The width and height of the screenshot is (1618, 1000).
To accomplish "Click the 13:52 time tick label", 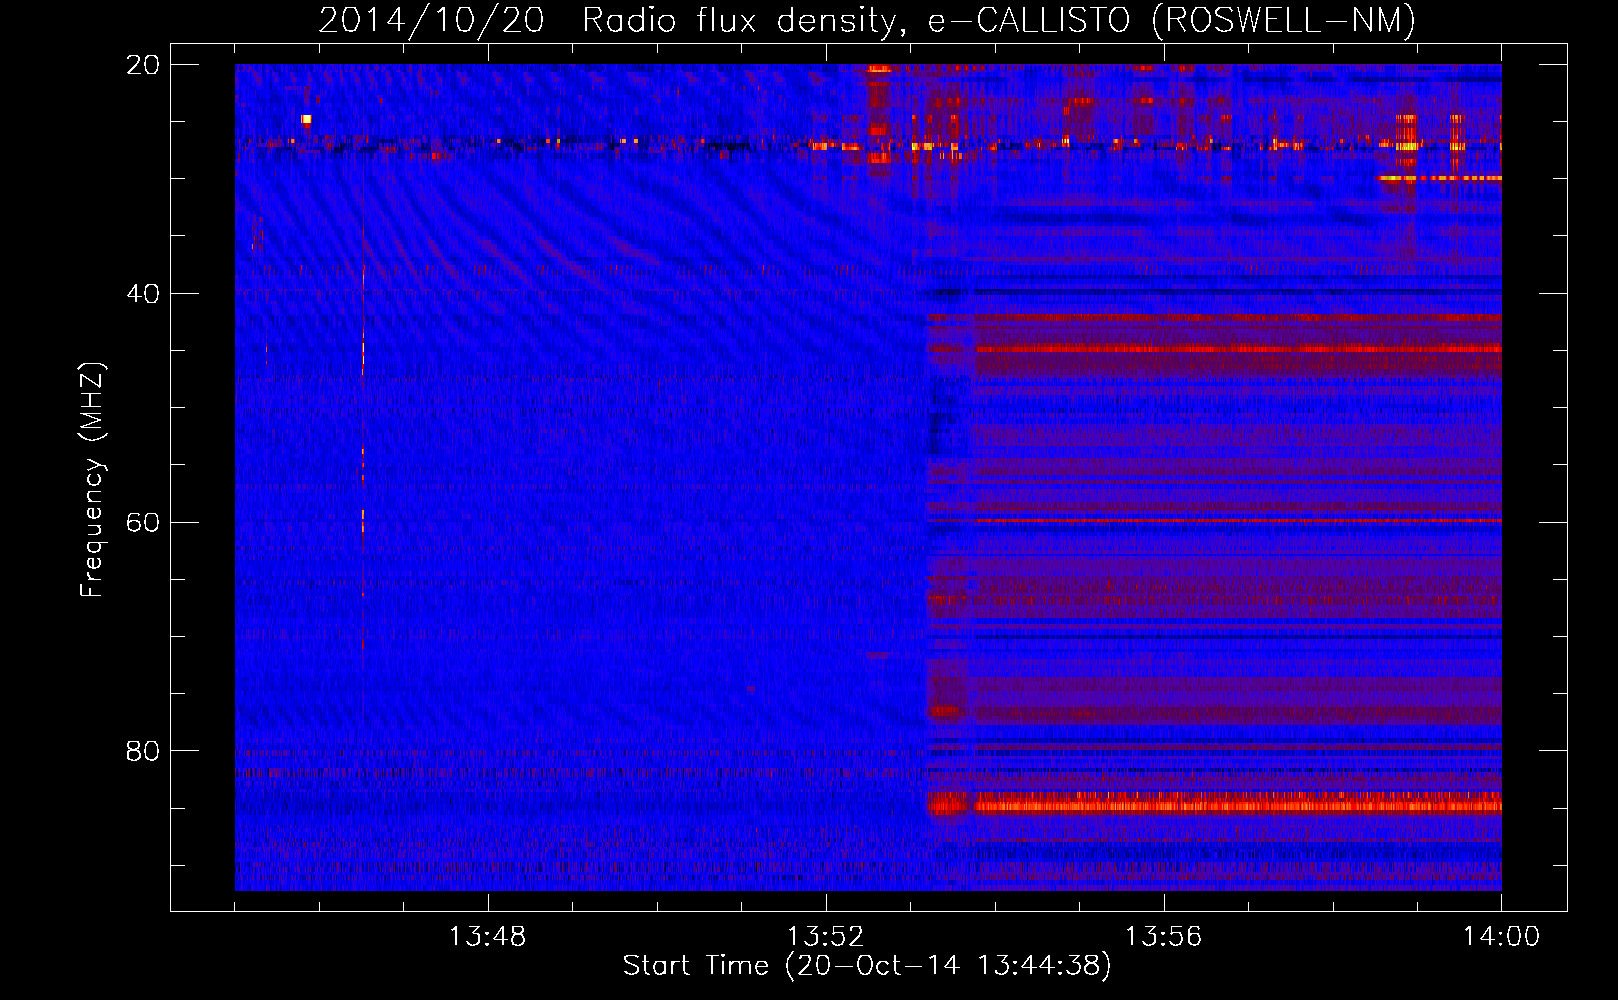I will click(825, 937).
